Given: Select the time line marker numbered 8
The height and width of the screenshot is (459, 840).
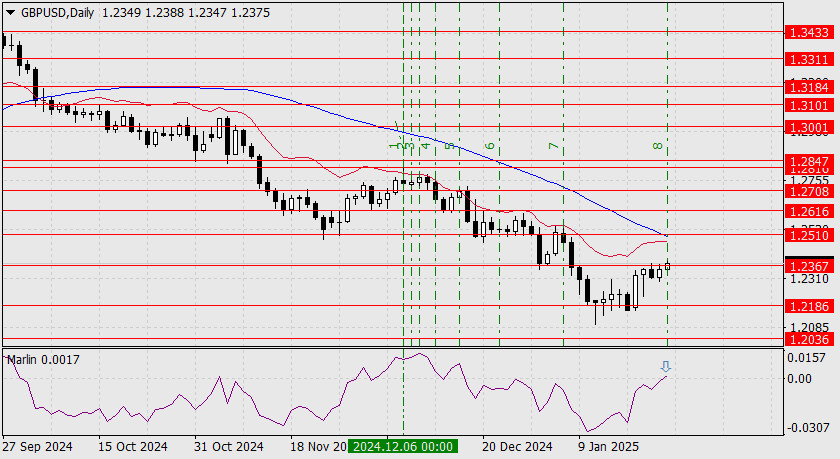Looking at the screenshot, I should [658, 146].
